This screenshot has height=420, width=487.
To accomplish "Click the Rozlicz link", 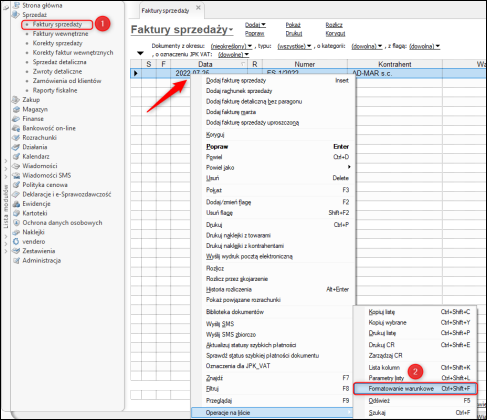I will (334, 25).
